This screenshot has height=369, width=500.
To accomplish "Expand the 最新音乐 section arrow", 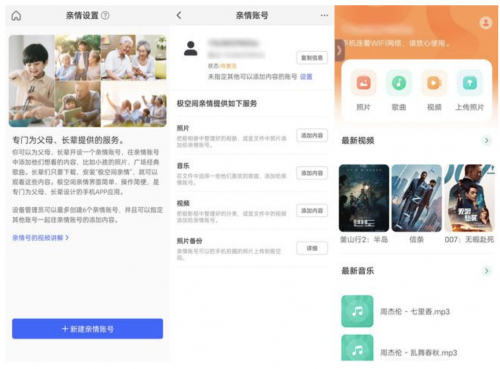I will tap(486, 271).
